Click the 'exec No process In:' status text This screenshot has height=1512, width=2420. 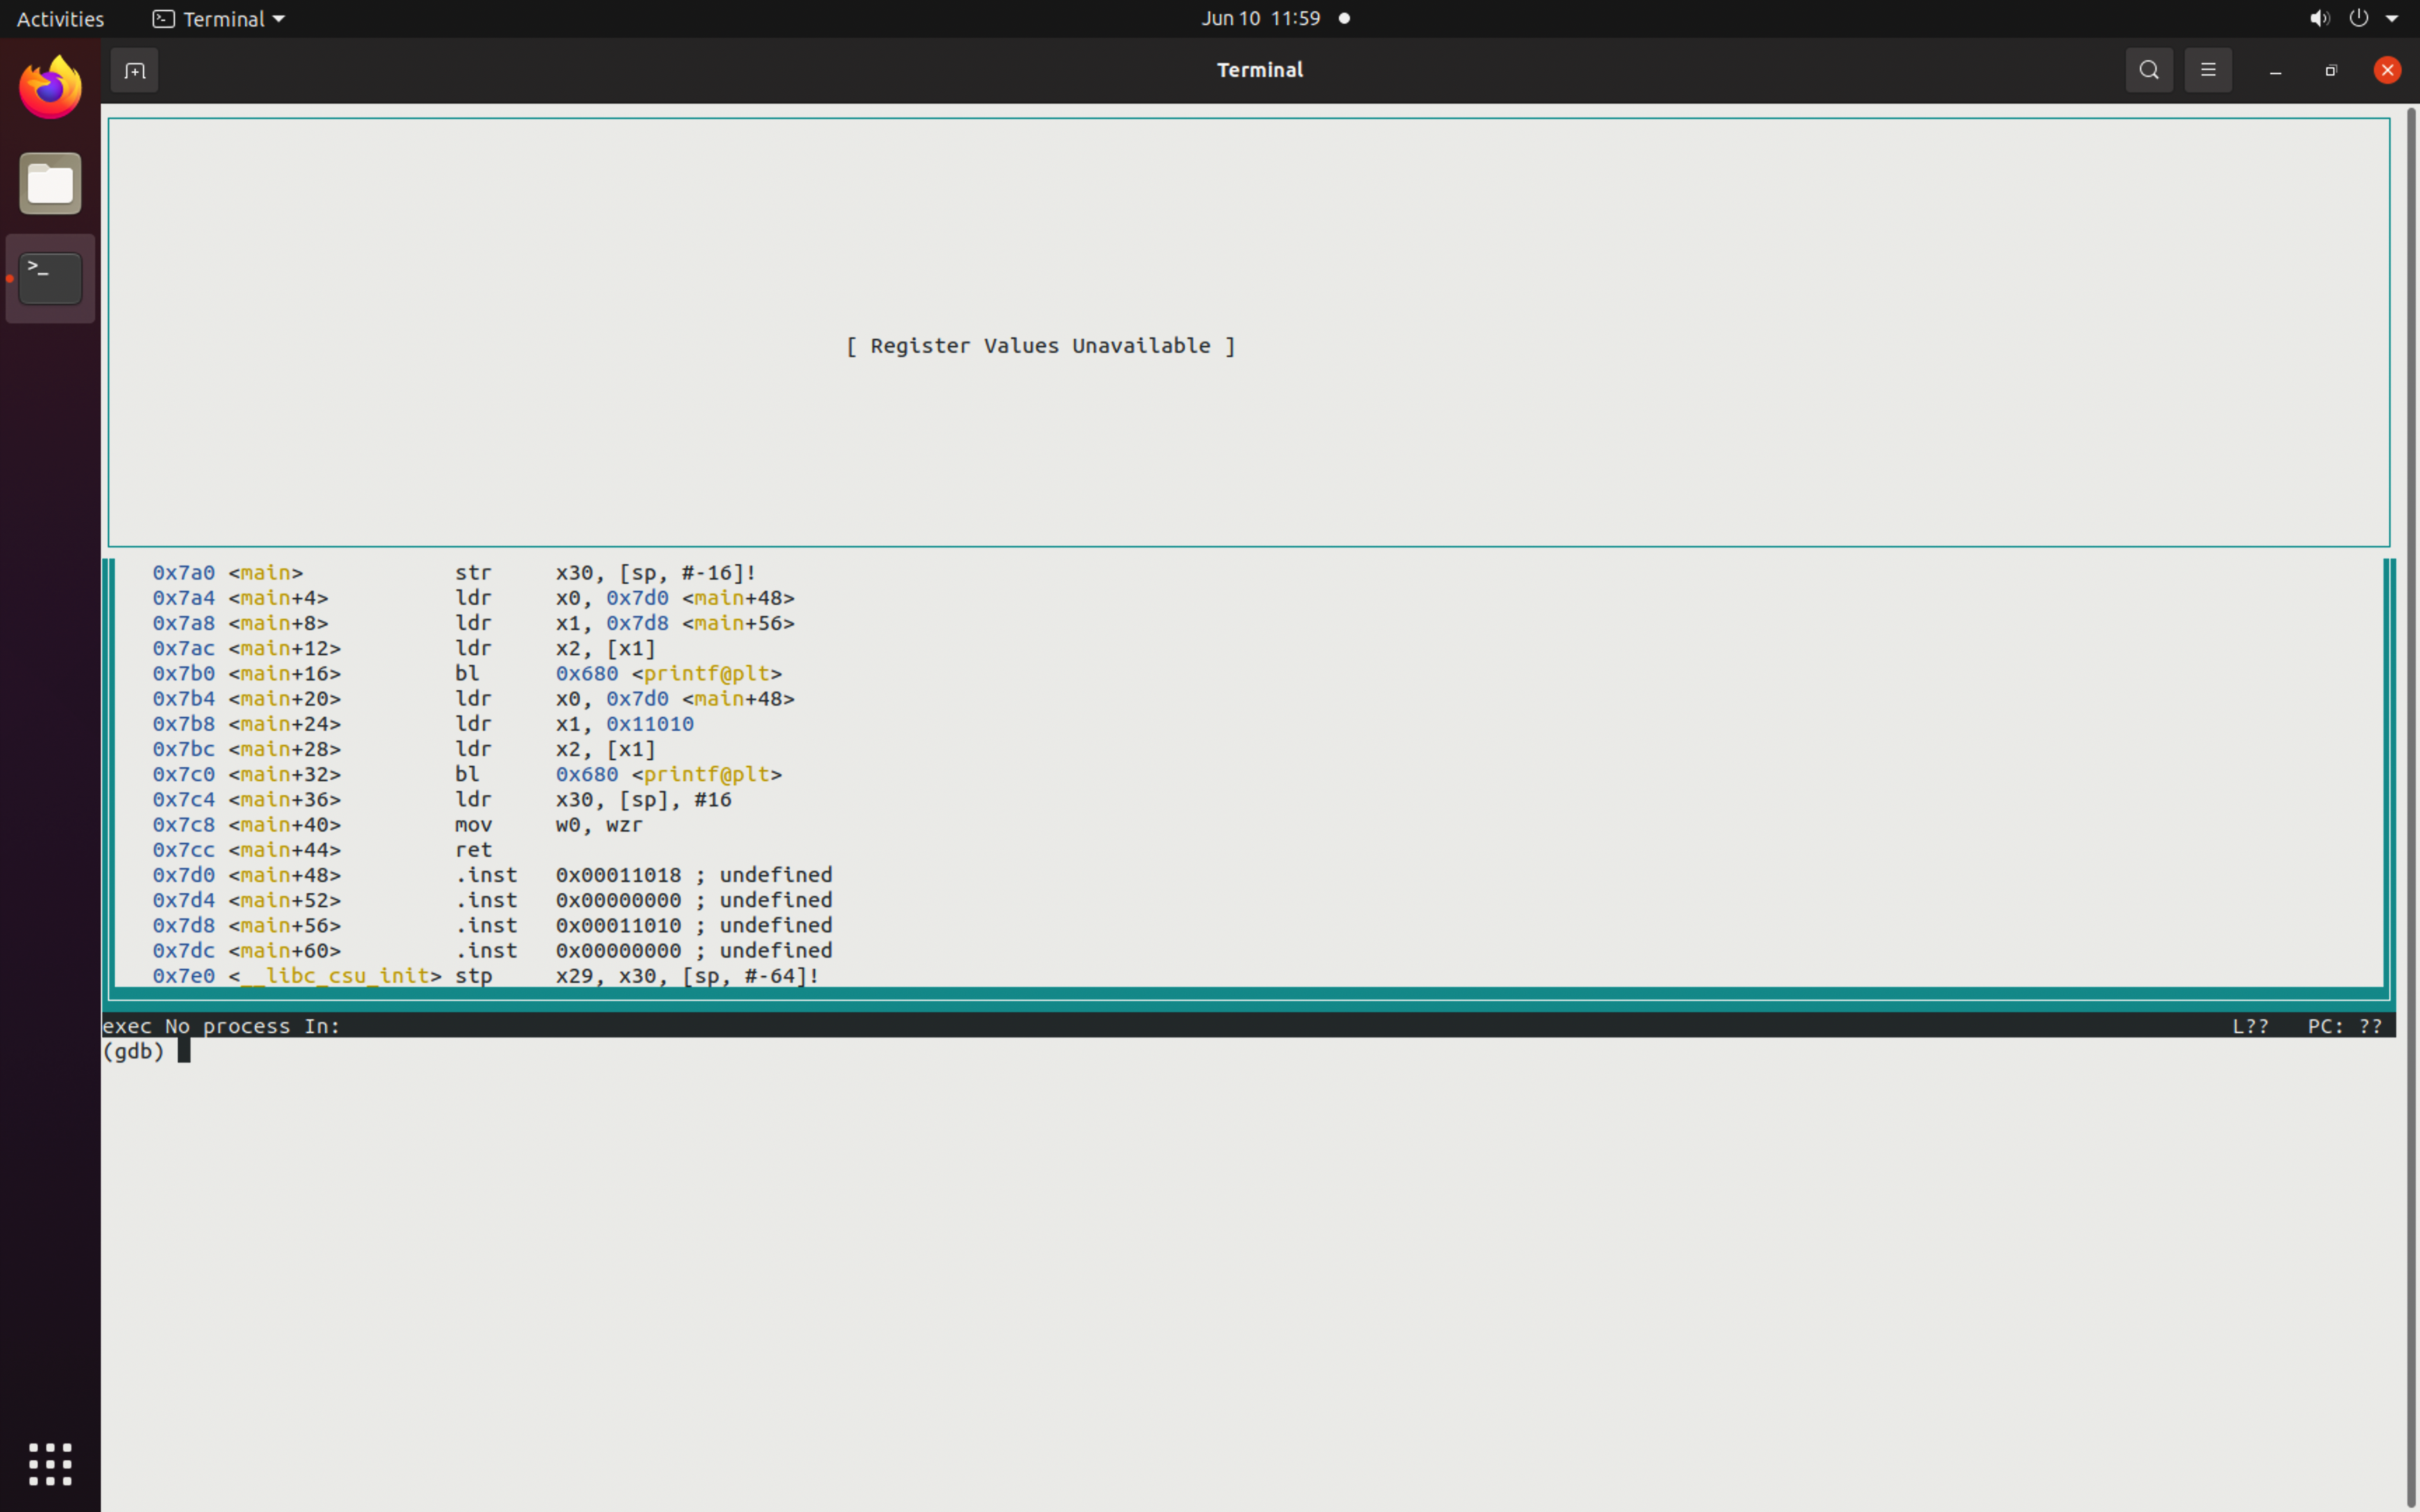(x=221, y=1026)
